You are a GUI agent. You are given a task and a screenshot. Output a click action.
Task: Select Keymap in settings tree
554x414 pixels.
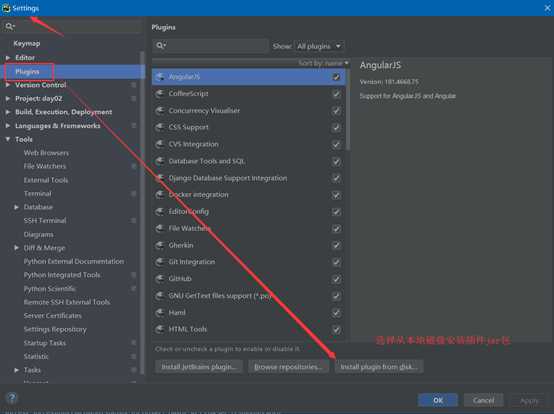(26, 43)
